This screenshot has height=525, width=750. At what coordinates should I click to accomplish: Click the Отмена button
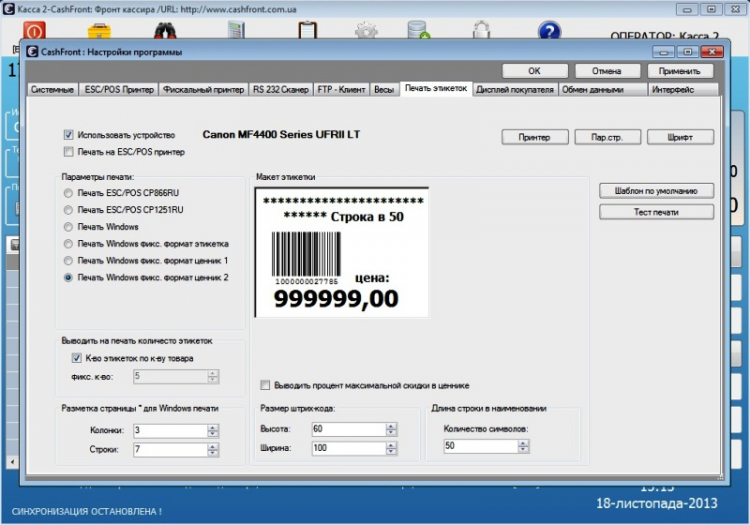pos(607,71)
